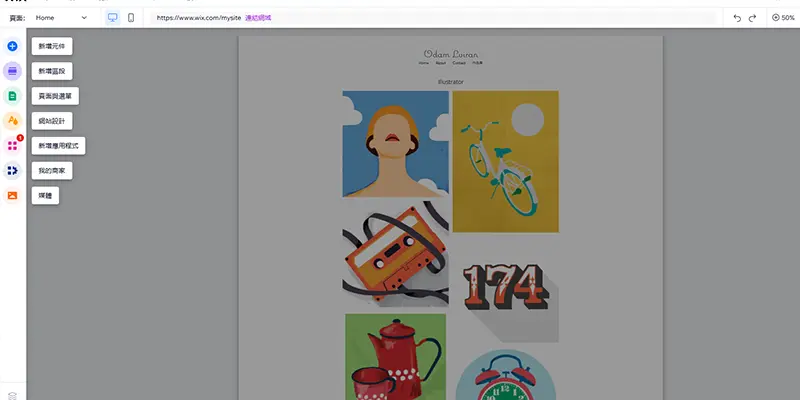Click the 連結網域 connect domain link
Screen dimensions: 800x400
click(258, 18)
